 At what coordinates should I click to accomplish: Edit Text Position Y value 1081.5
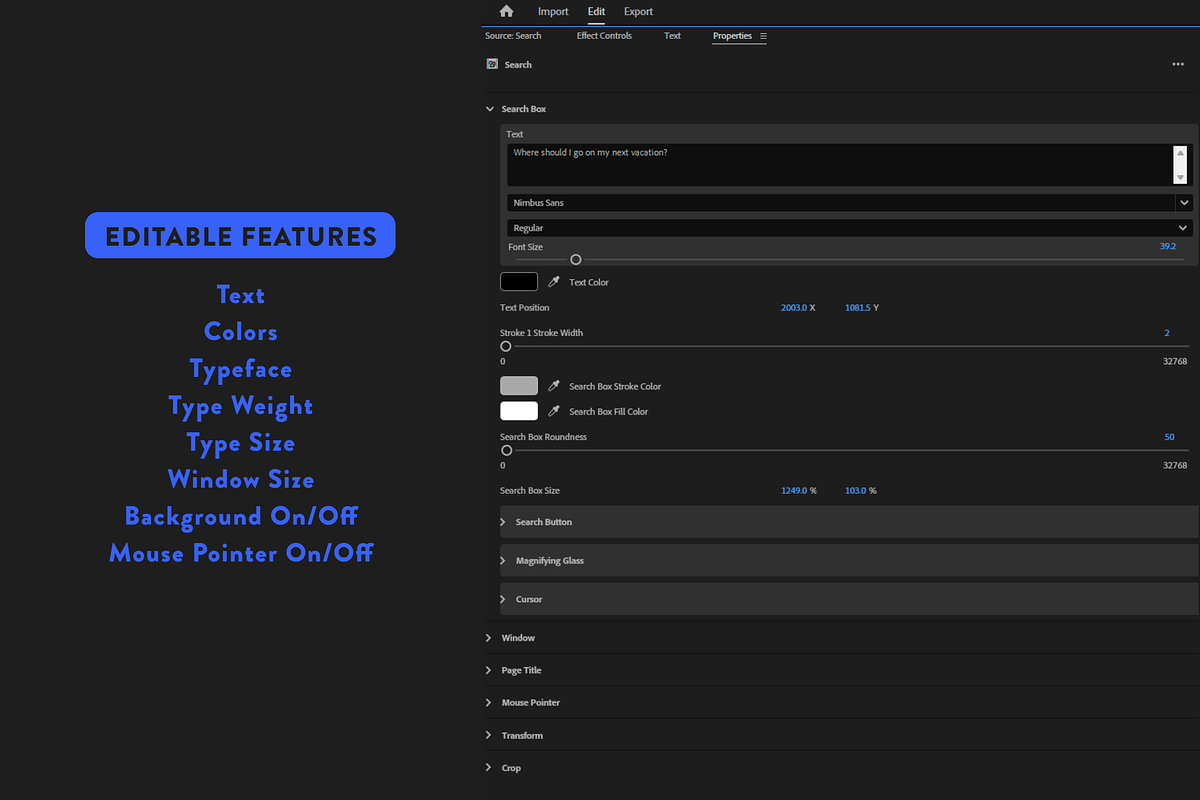858,308
